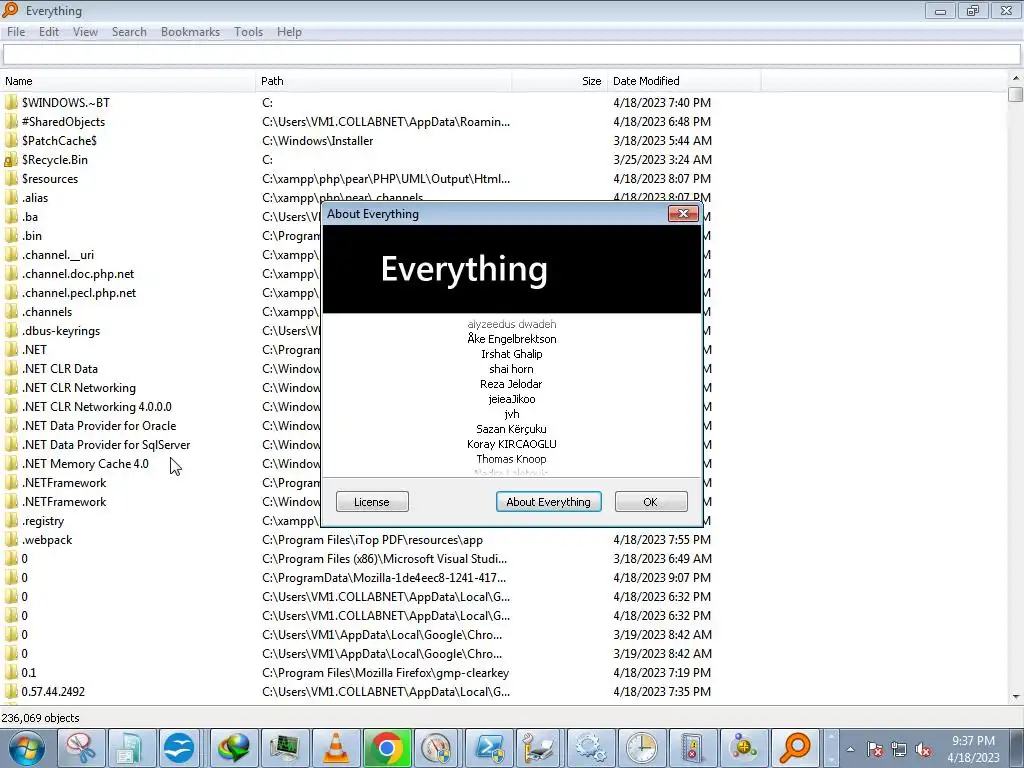Click the results list vertical scrollbar thumb
This screenshot has height=768, width=1024.
click(x=1016, y=94)
